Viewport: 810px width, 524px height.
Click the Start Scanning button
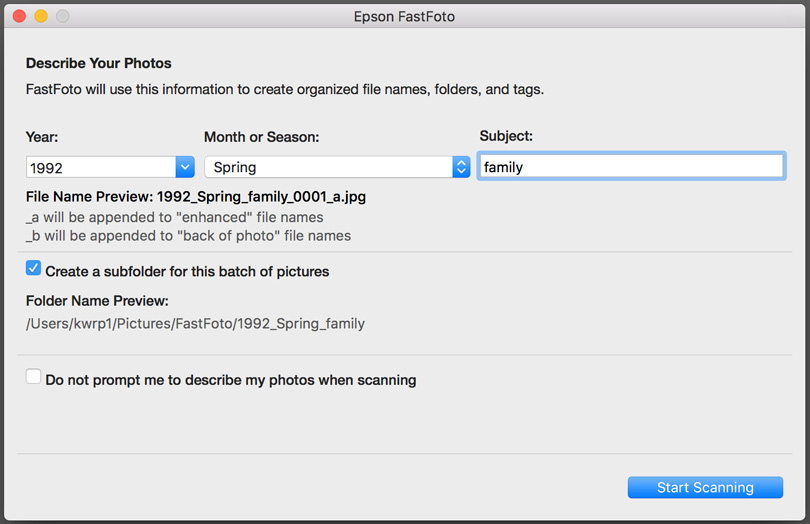click(x=705, y=487)
